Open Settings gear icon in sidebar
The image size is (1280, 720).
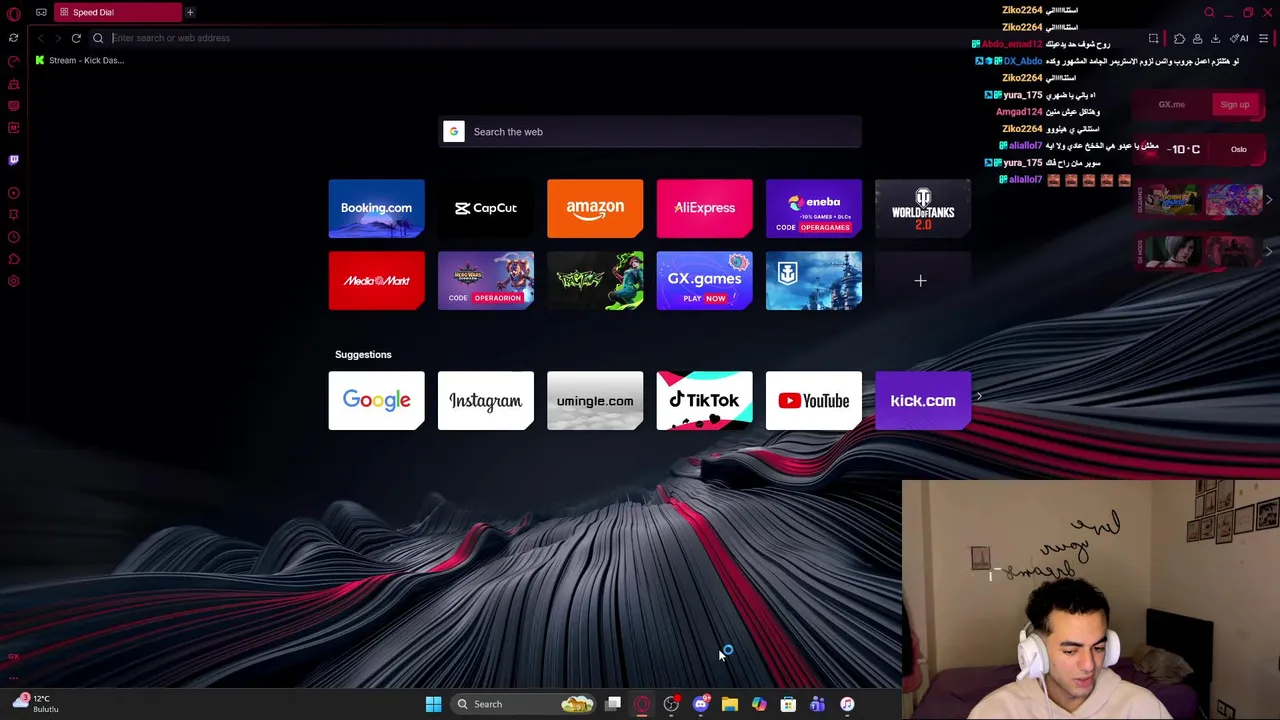(x=13, y=281)
